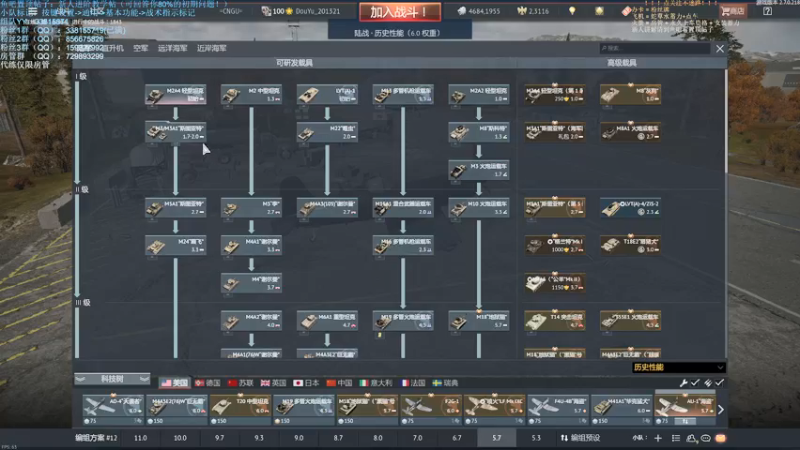Select the F2G-1 crew slot

(x=431, y=410)
